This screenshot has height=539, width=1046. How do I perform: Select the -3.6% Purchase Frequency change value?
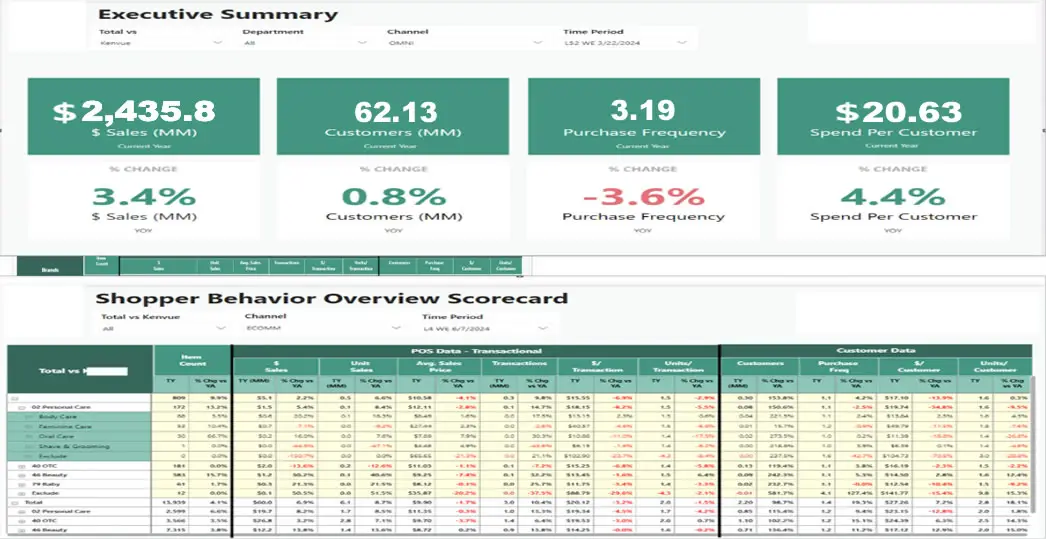[643, 196]
